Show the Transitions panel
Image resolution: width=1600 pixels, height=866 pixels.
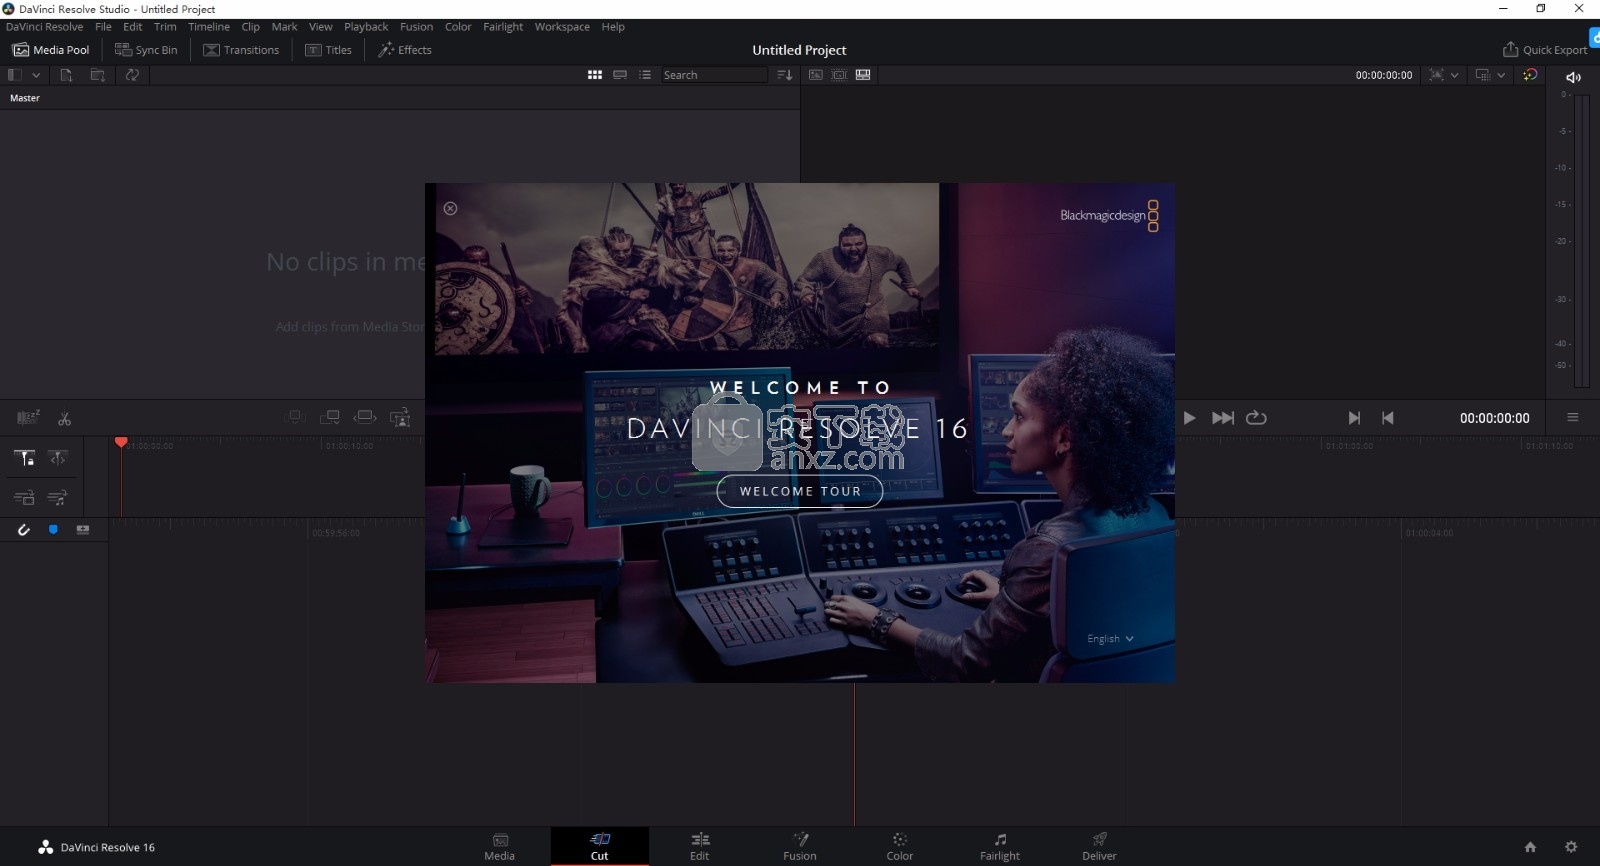coord(241,50)
